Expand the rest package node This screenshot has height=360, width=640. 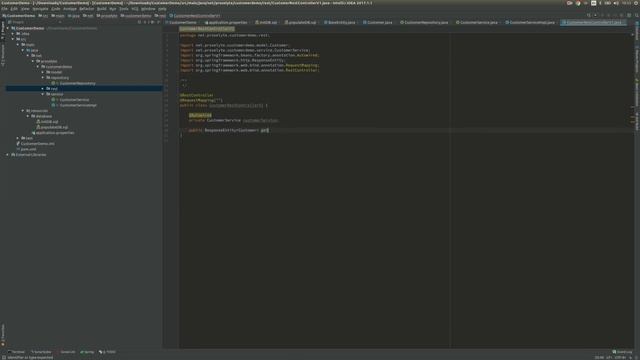click(x=43, y=89)
